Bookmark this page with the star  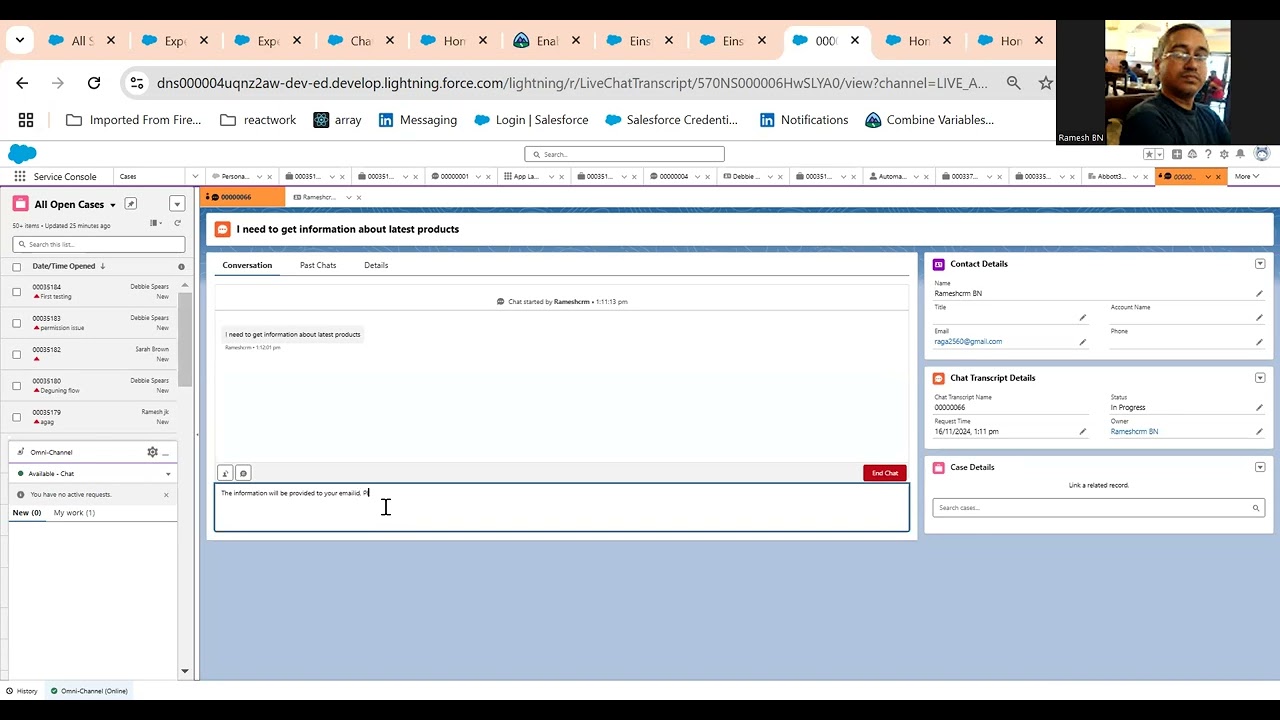pos(1046,83)
